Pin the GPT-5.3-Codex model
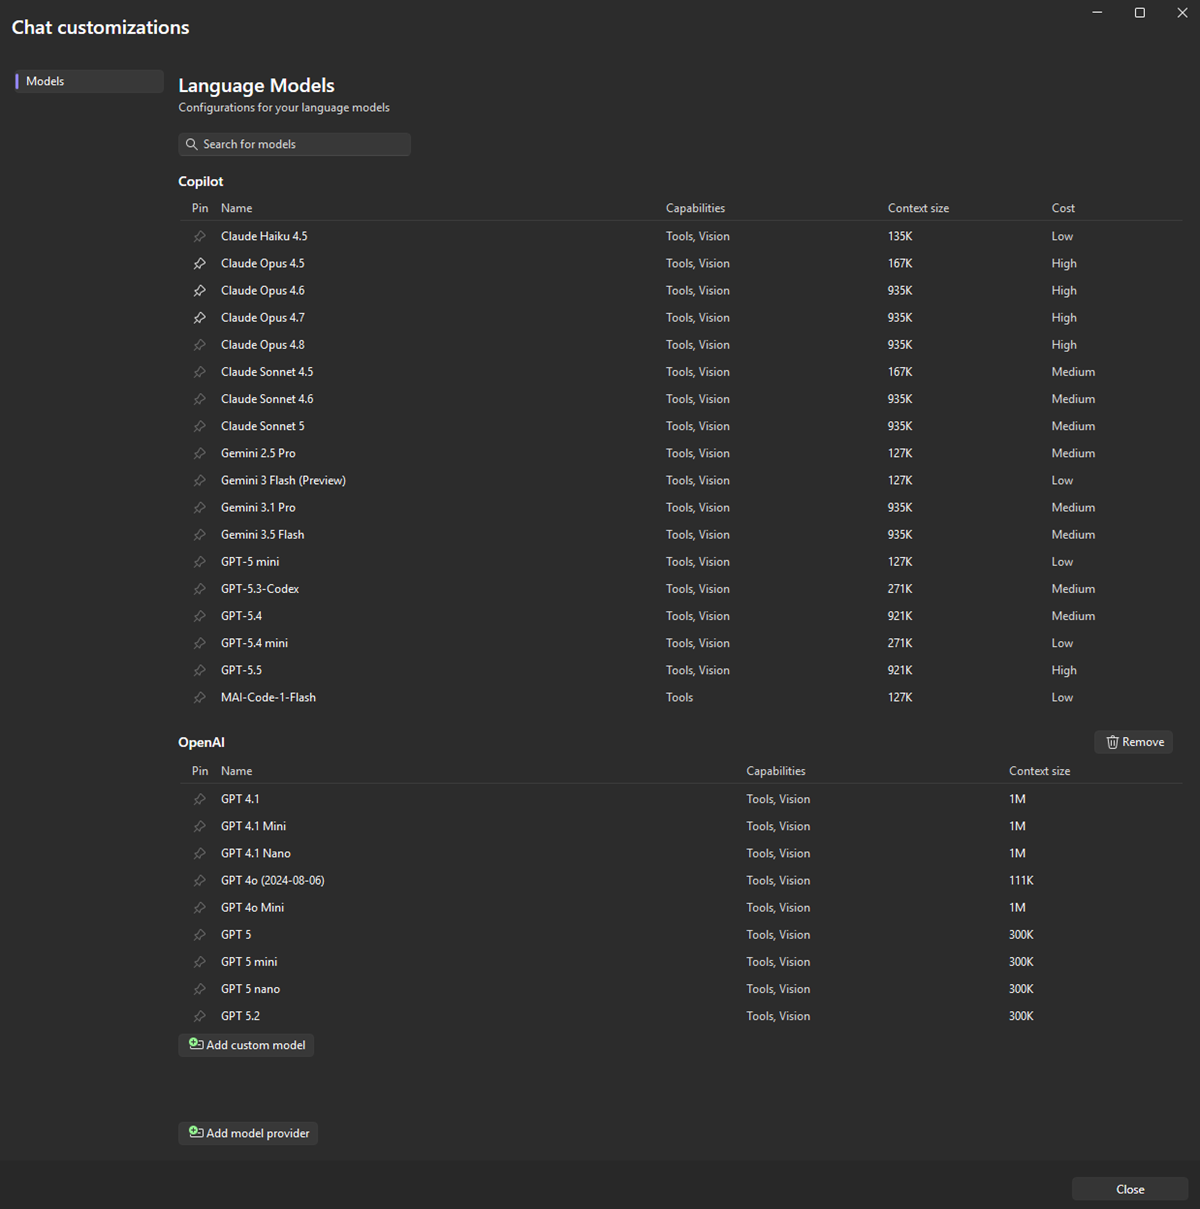Image resolution: width=1200 pixels, height=1209 pixels. pyautogui.click(x=199, y=589)
